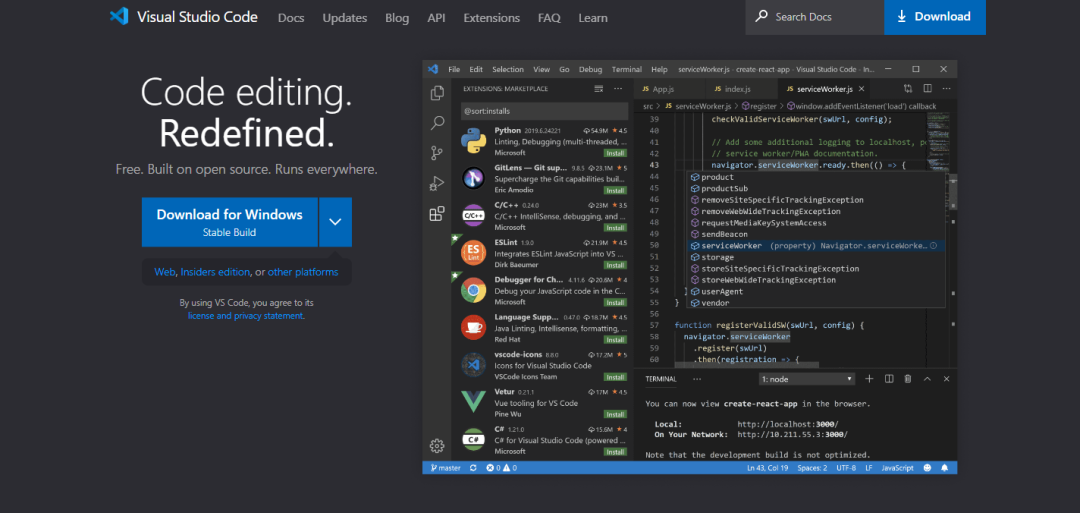Click the register breadcrumb segment
This screenshot has height=513, width=1080.
(x=758, y=106)
